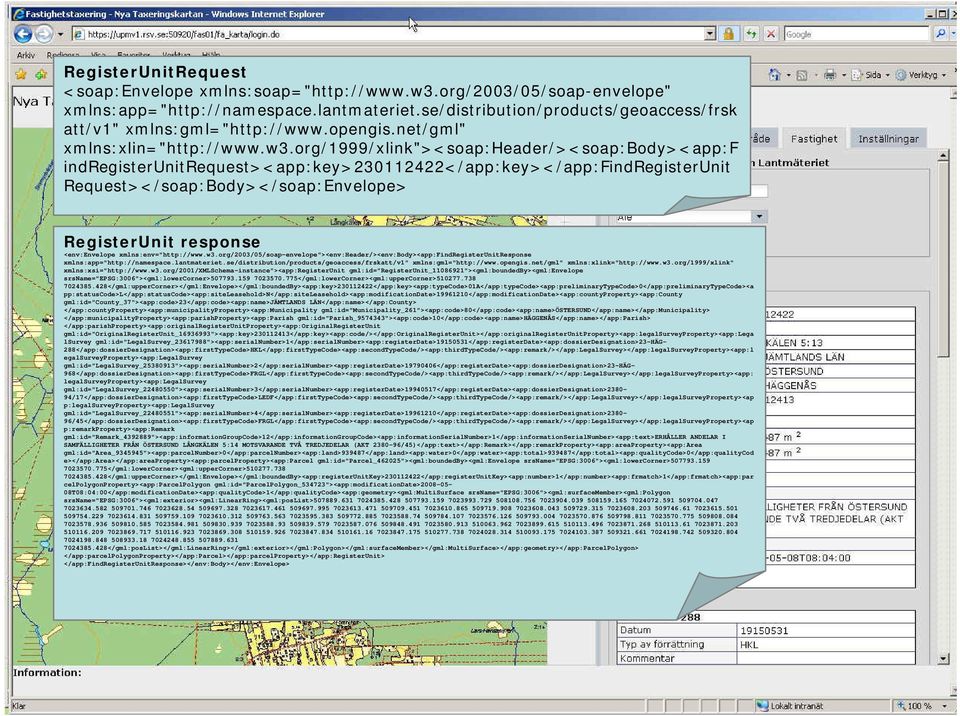
Task: Click the HÄGGENÄS table cell
Action: pos(840,385)
